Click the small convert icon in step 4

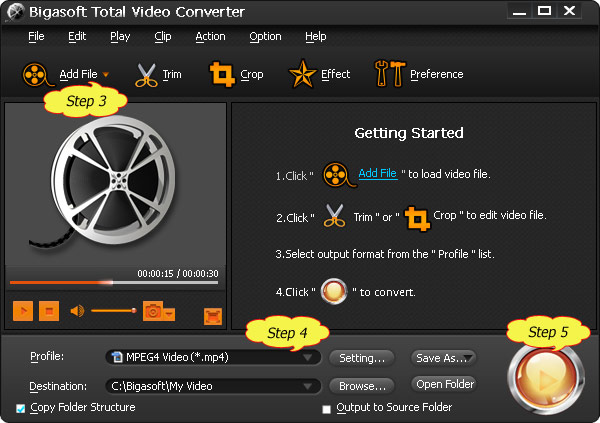(x=334, y=291)
